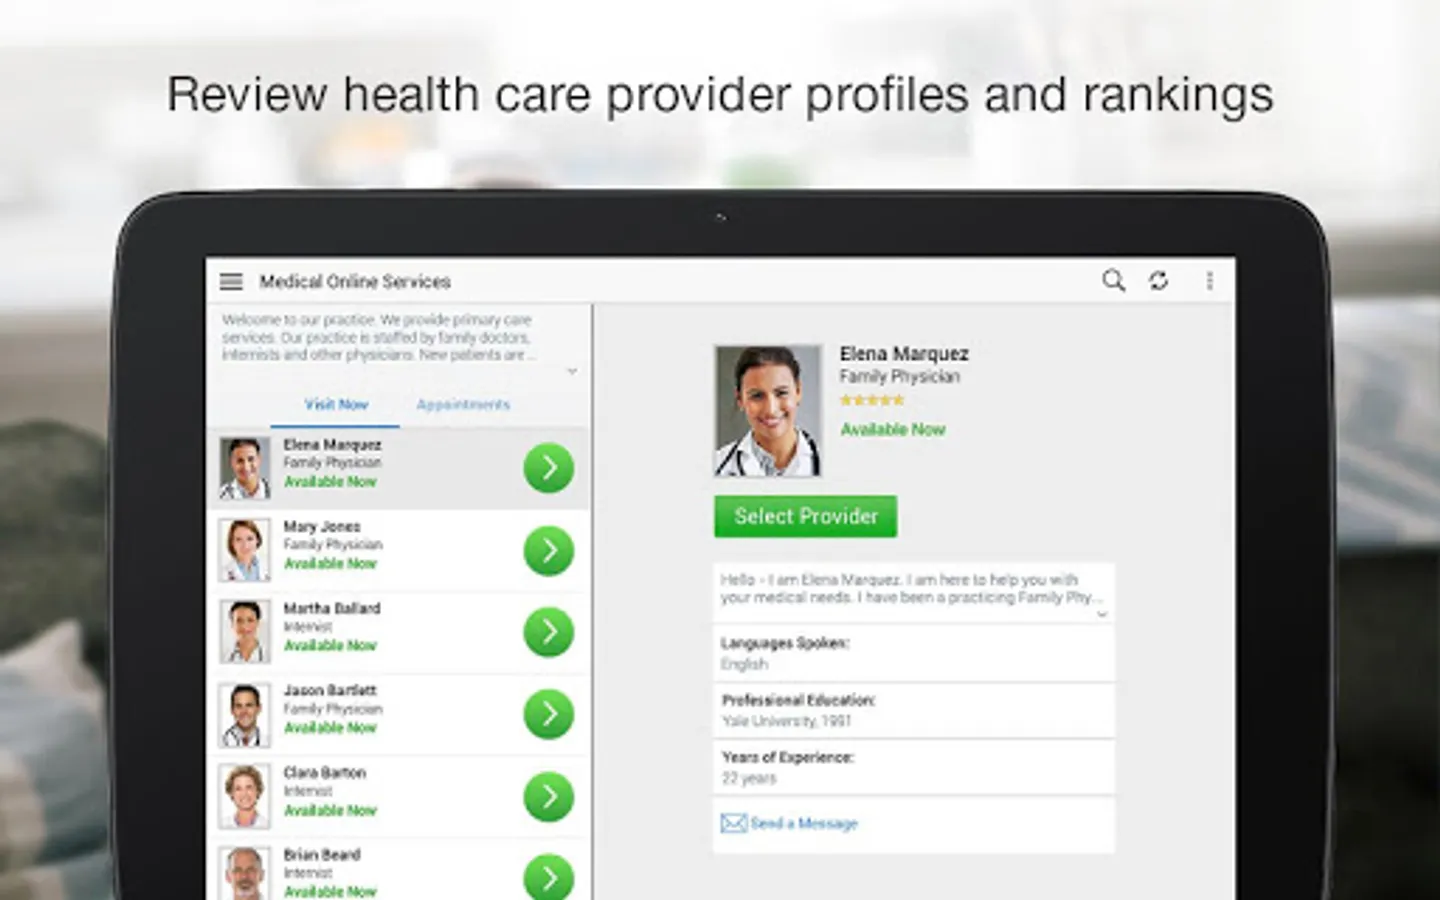The width and height of the screenshot is (1440, 900).
Task: Tap green arrow next to Brian Beard
Action: (x=548, y=876)
